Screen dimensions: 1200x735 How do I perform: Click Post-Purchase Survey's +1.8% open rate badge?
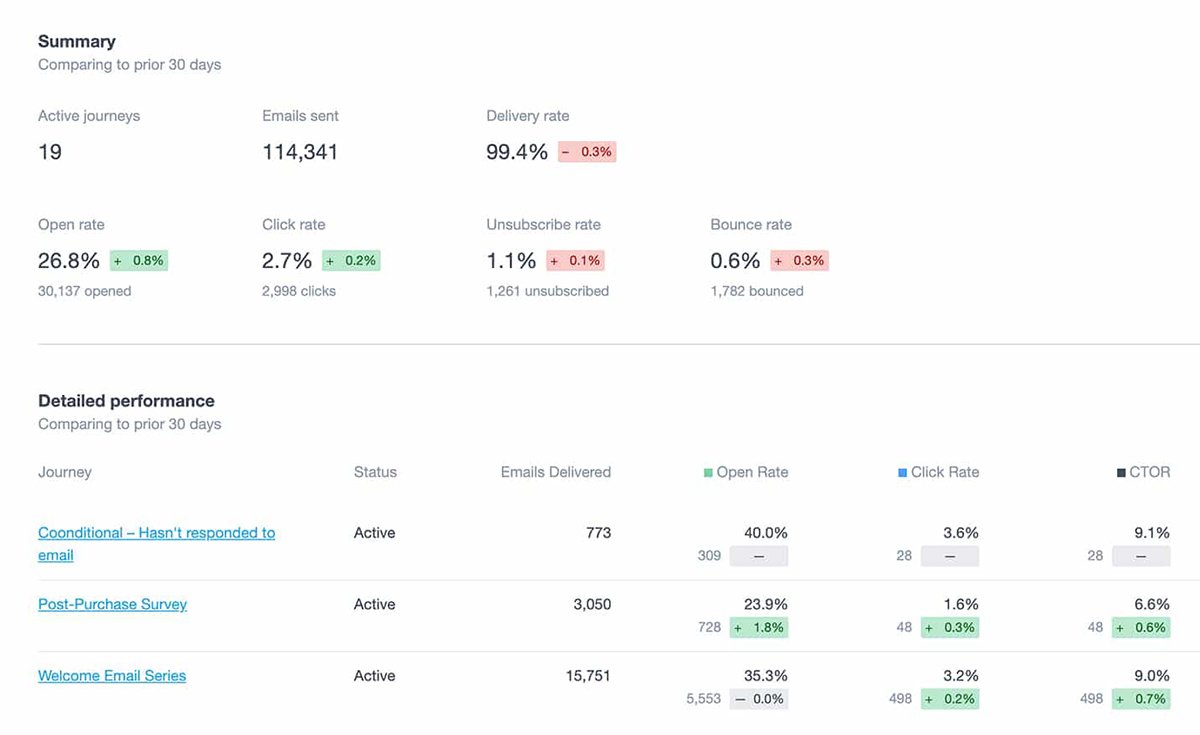point(758,628)
